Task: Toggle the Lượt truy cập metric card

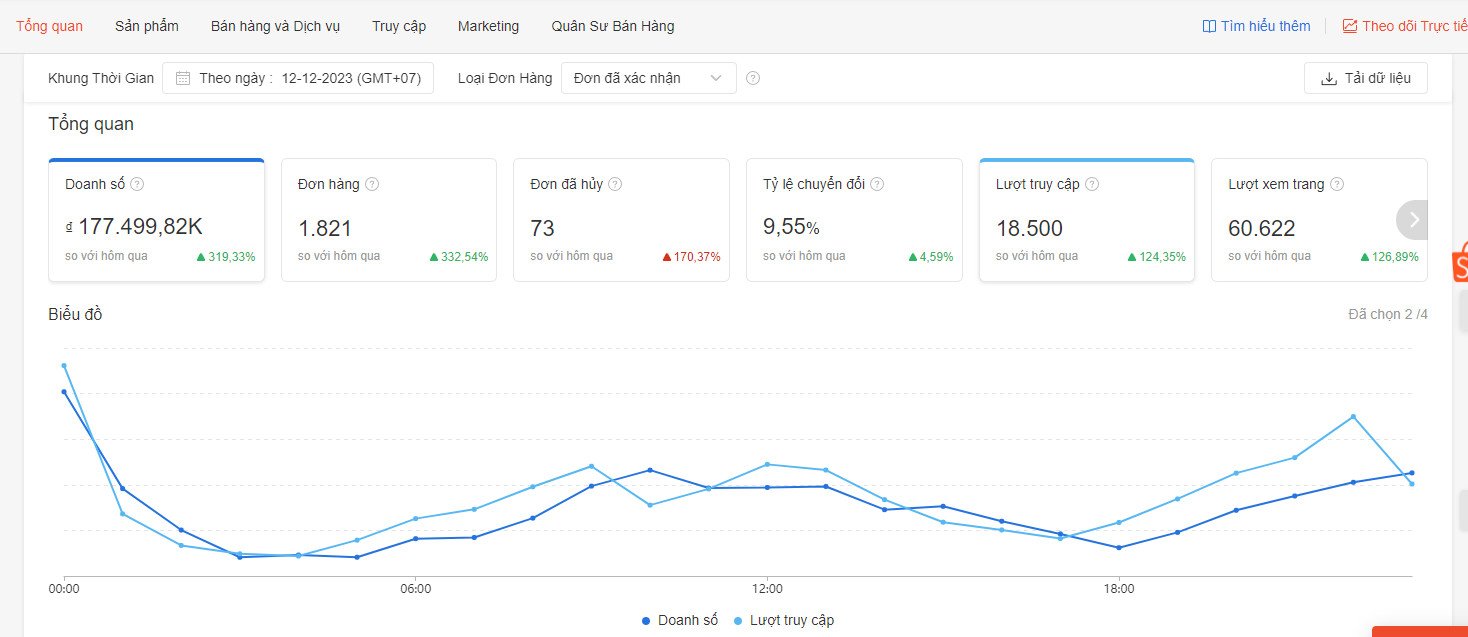Action: (x=1086, y=220)
